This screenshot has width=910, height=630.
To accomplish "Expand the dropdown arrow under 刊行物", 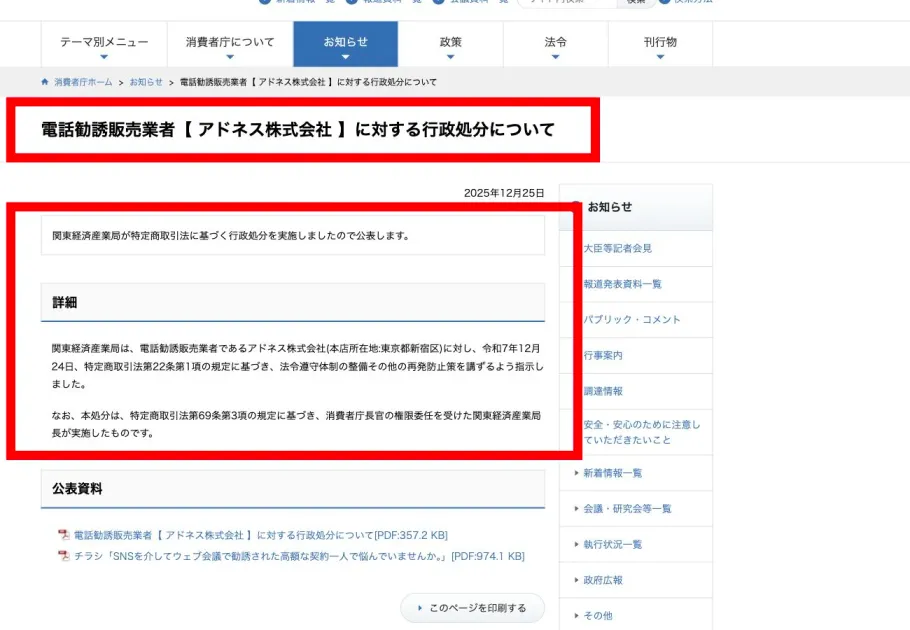I will 660,57.
